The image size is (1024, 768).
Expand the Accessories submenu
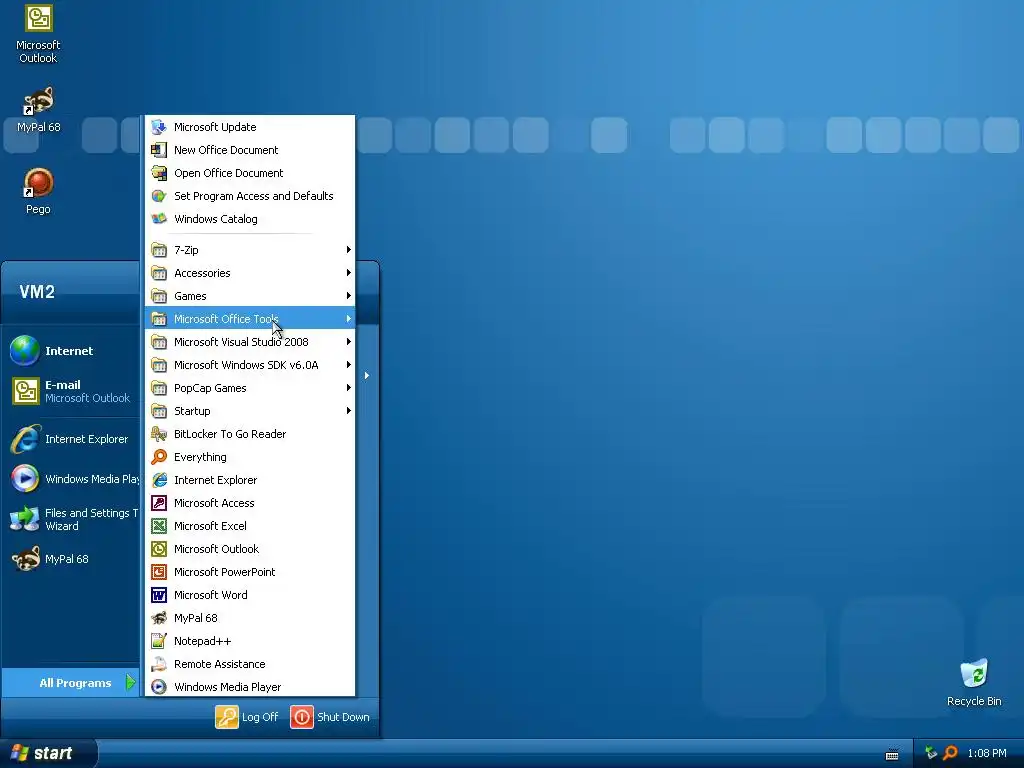tap(250, 273)
